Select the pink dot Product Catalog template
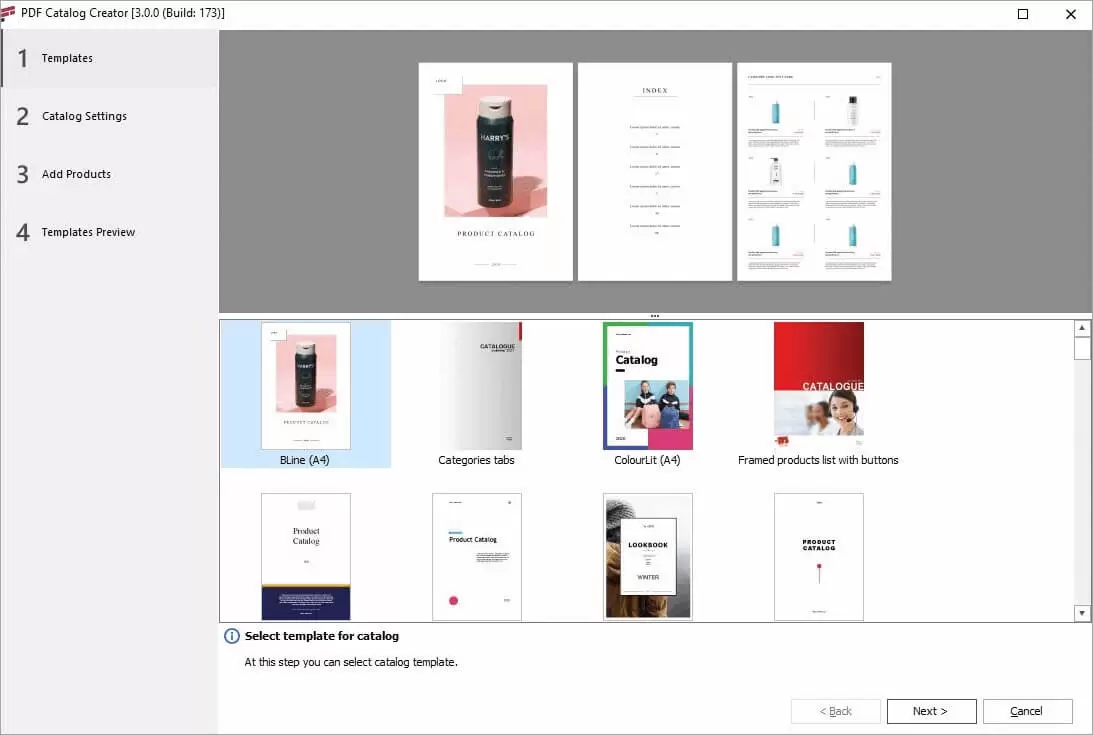The image size is (1093, 735). tap(476, 556)
